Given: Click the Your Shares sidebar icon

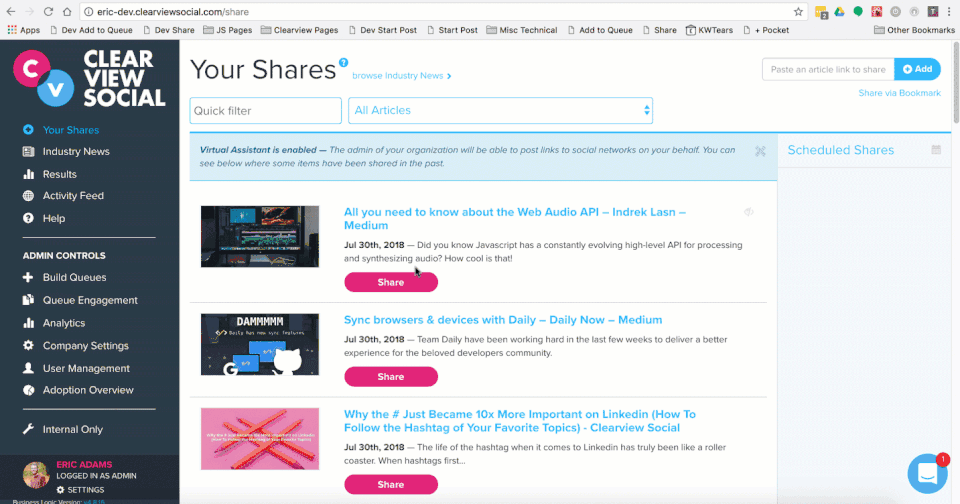Looking at the screenshot, I should click(x=28, y=130).
